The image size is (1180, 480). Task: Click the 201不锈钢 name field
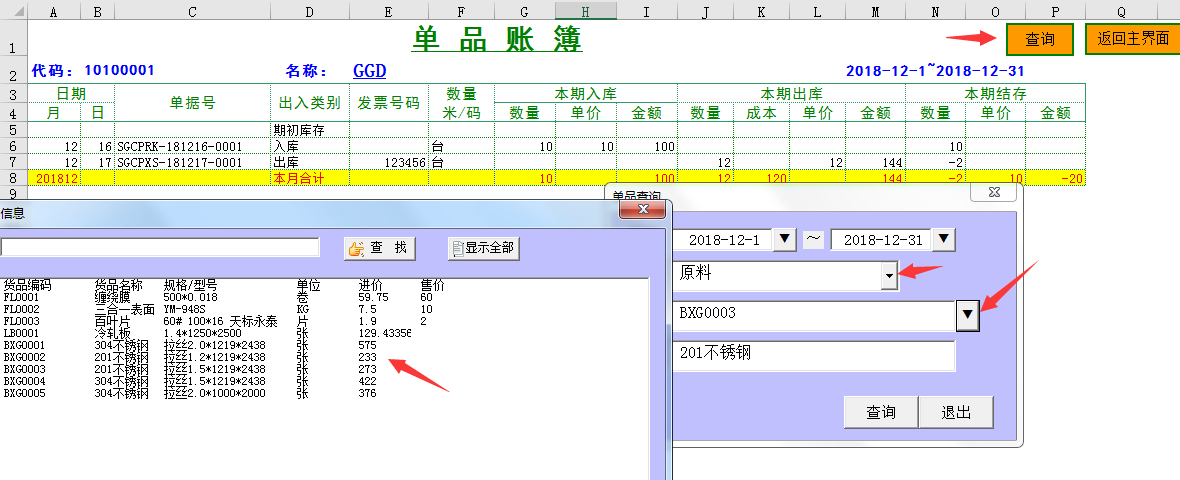coord(814,355)
